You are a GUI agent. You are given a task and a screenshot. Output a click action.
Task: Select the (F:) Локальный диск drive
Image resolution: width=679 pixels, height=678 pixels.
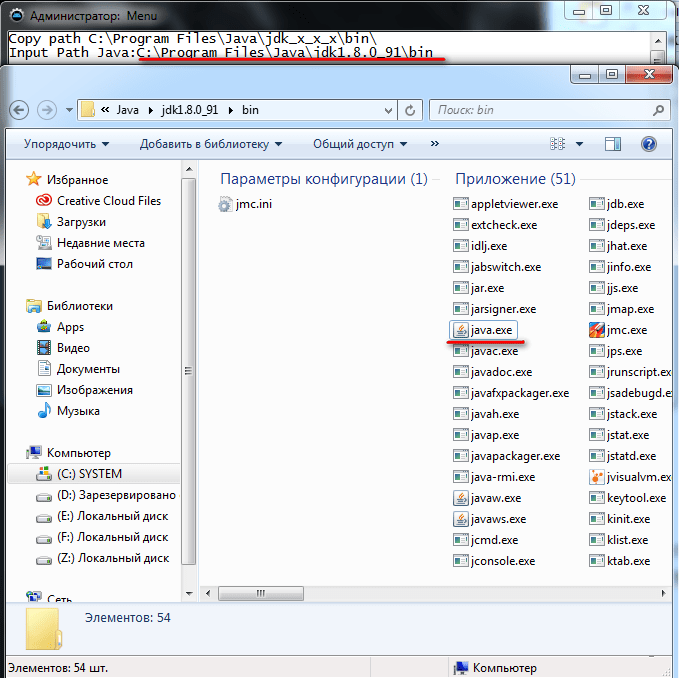pos(113,537)
